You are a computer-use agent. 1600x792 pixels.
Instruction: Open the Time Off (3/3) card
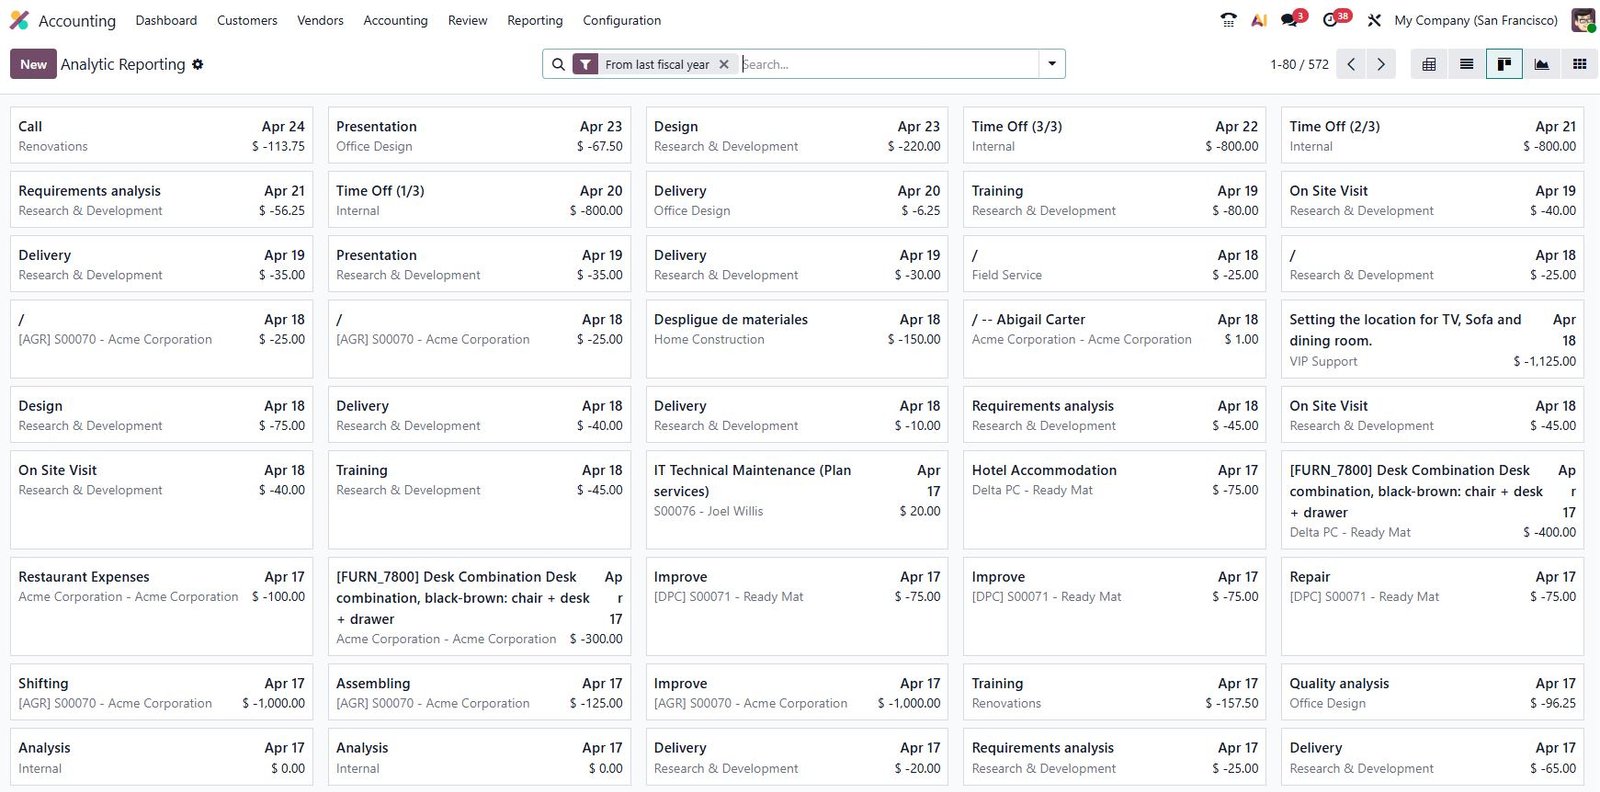tap(1115, 135)
